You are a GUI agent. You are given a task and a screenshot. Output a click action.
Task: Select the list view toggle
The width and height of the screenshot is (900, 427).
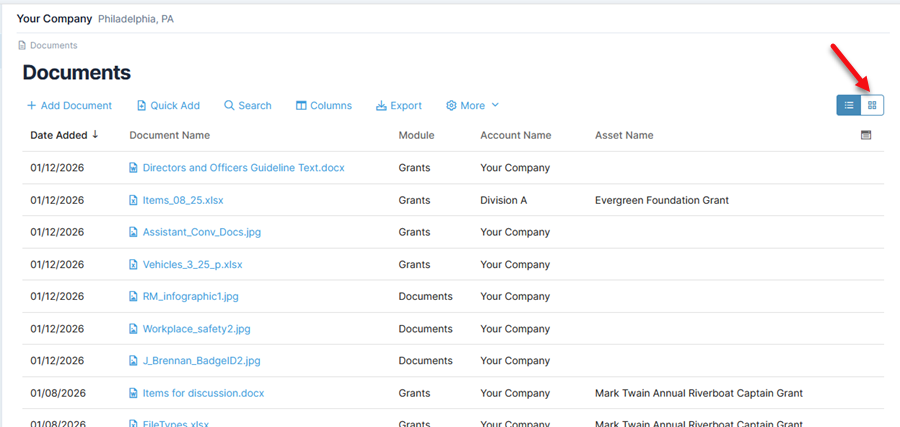pyautogui.click(x=849, y=105)
